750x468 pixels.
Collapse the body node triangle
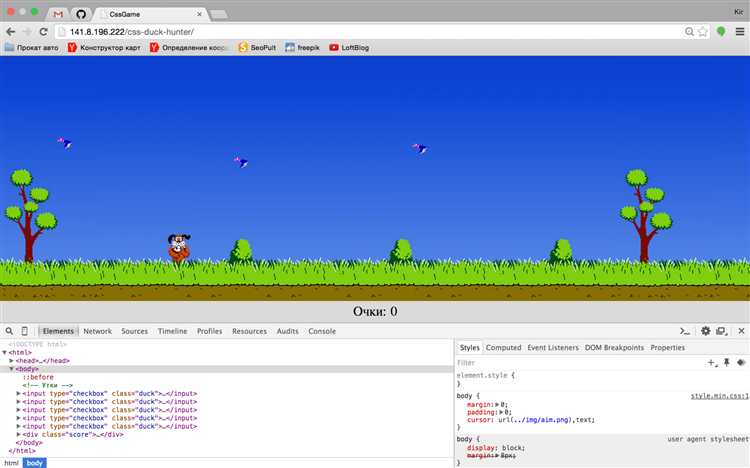point(11,369)
